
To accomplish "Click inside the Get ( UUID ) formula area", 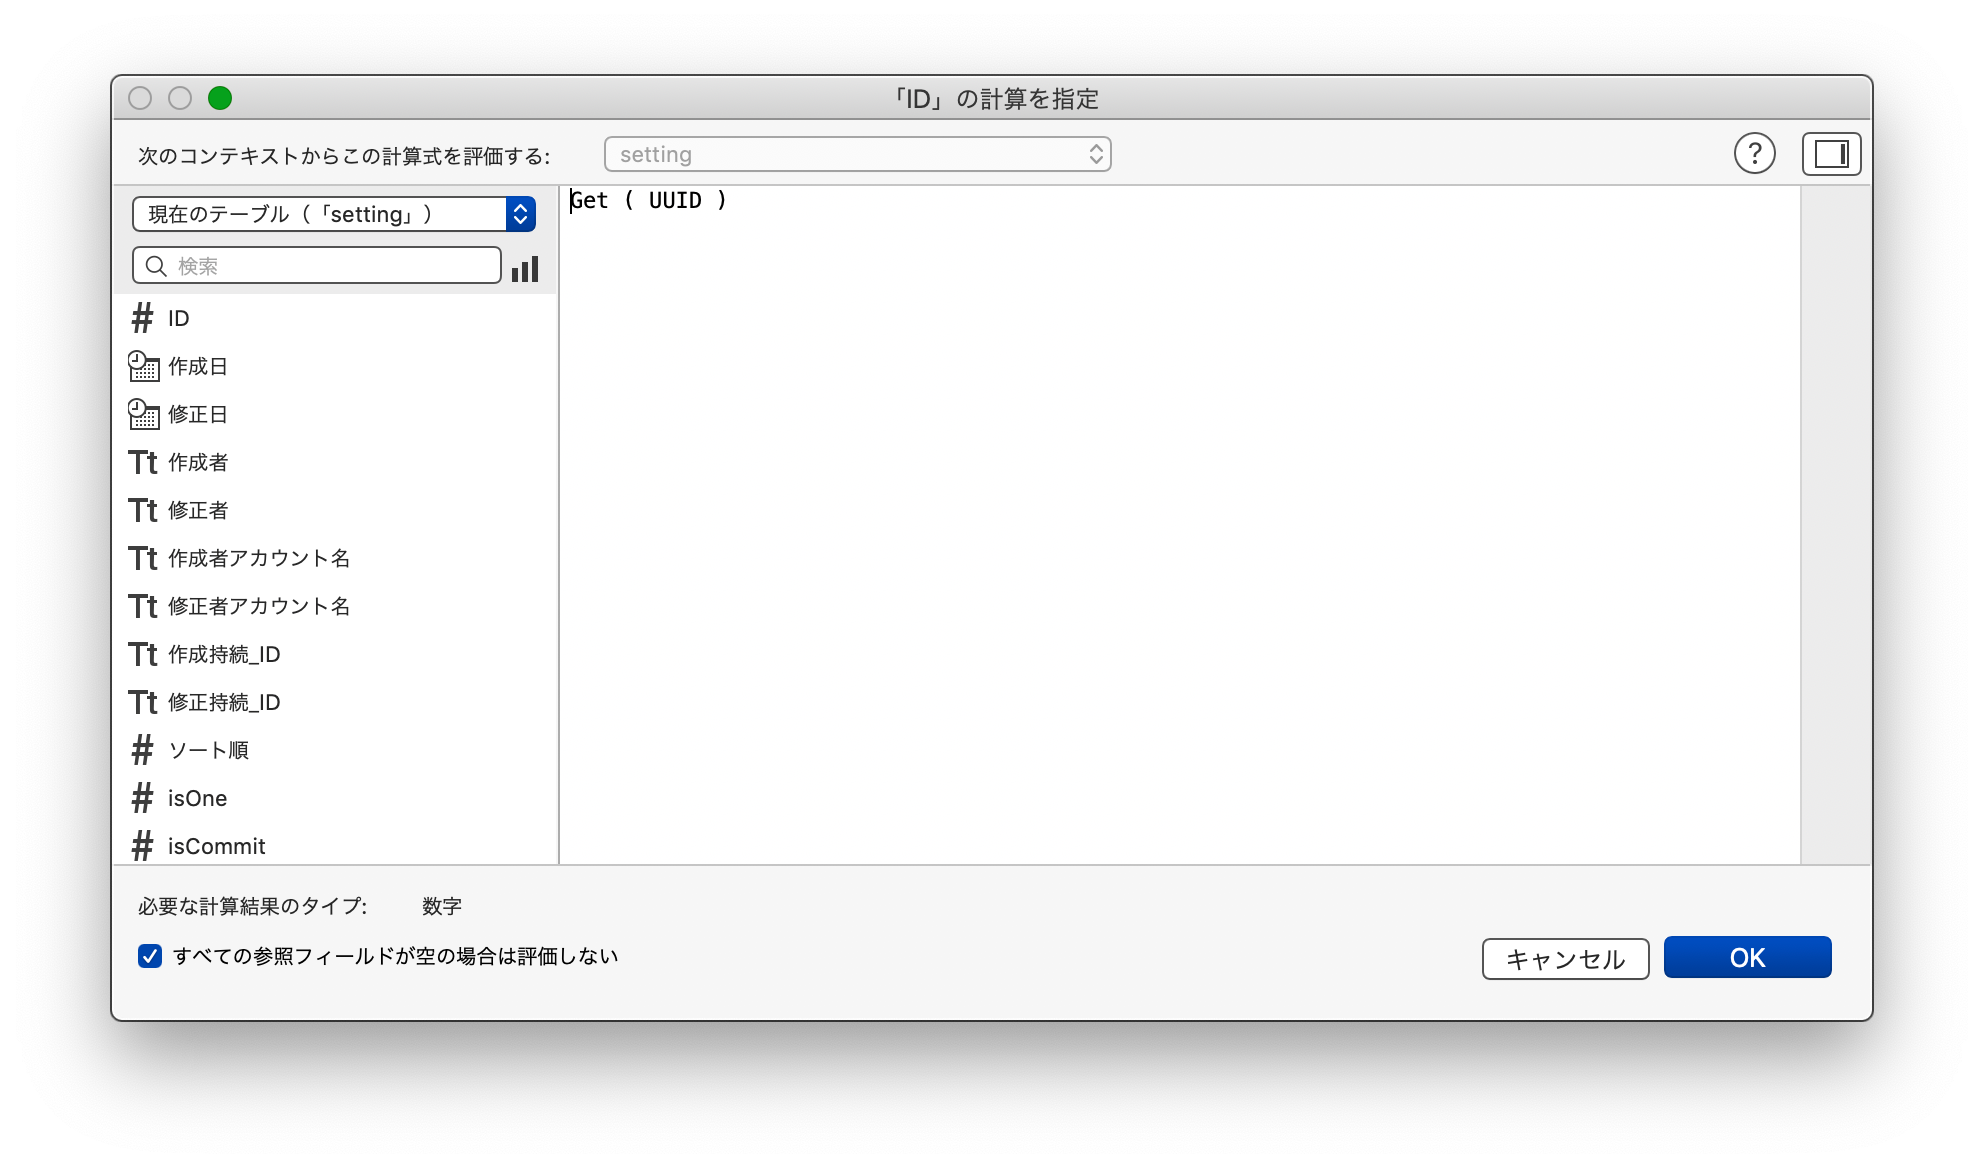I will [1100, 400].
